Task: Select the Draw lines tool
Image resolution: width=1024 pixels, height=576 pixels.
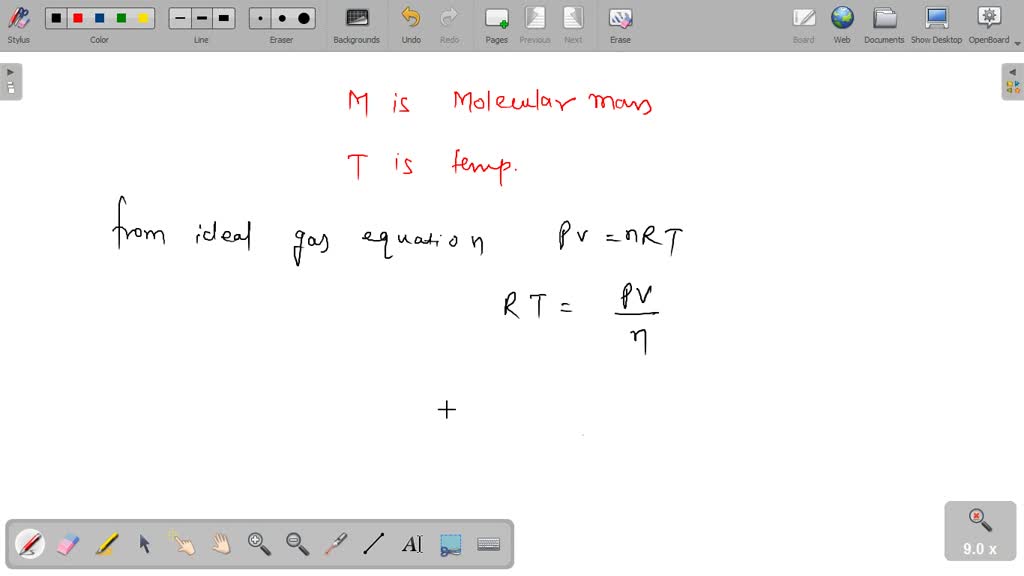Action: pyautogui.click(x=373, y=543)
